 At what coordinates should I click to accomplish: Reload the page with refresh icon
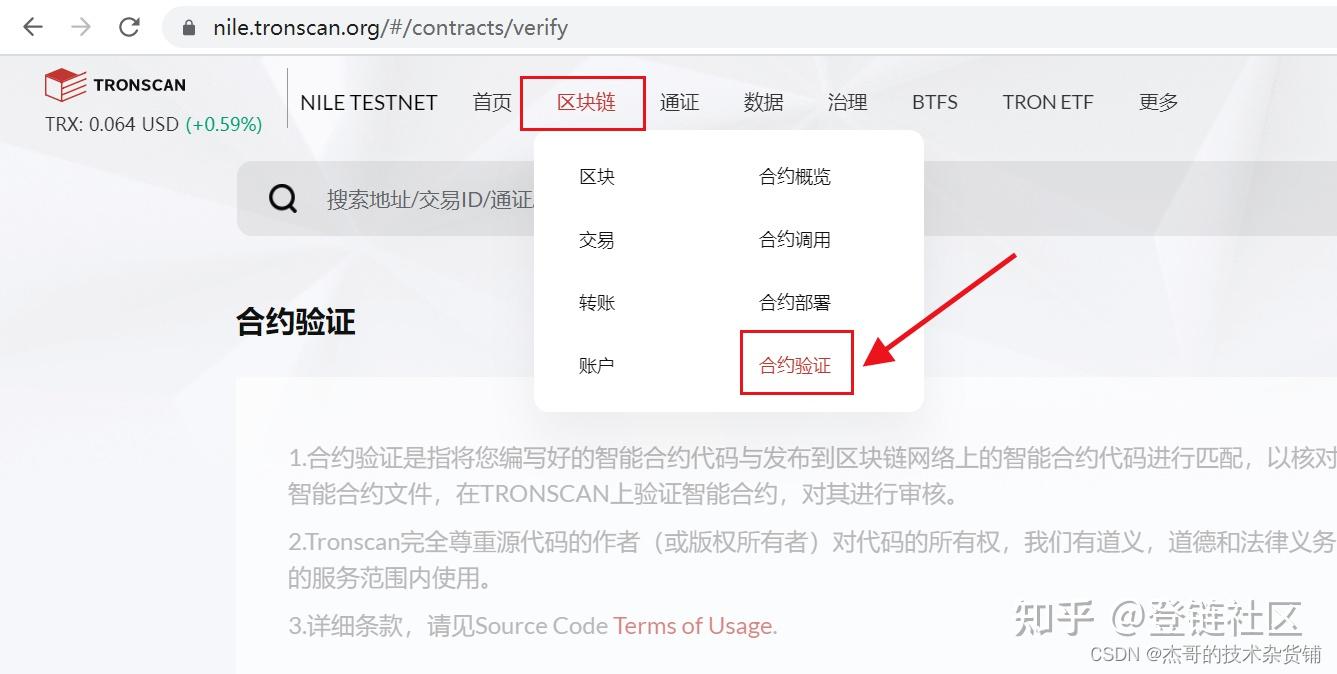pyautogui.click(x=129, y=27)
